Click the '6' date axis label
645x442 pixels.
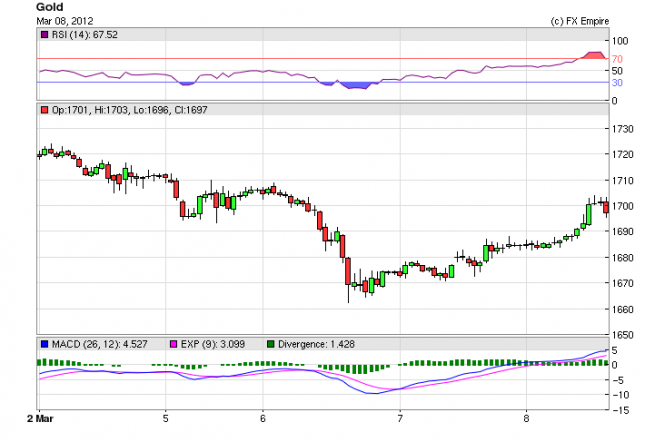point(263,419)
